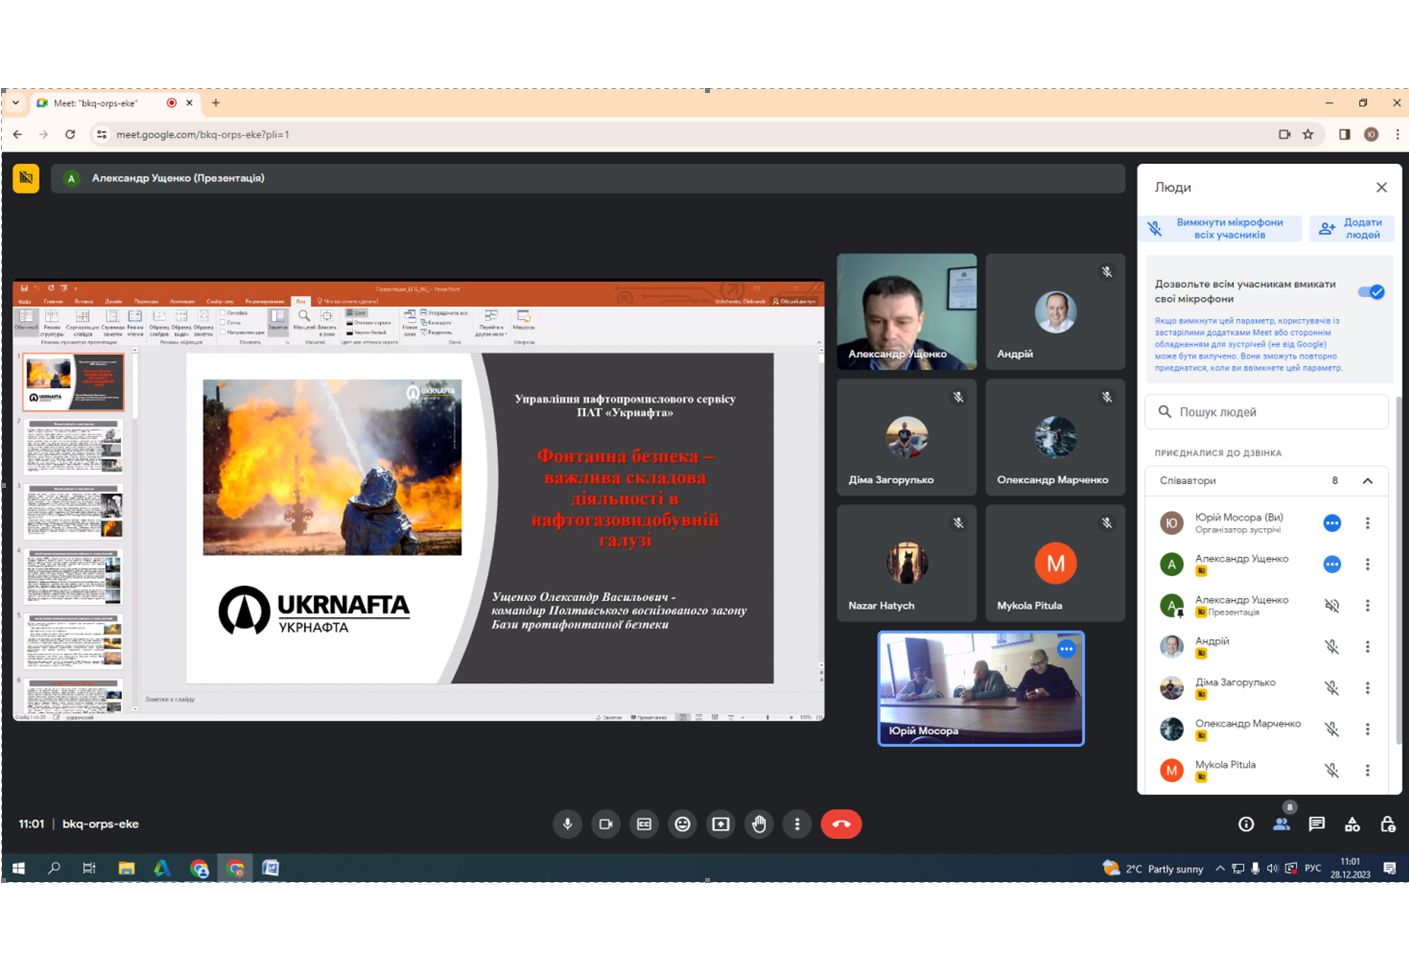Open host controls lock icon
The width and height of the screenshot is (1409, 976).
(1388, 824)
